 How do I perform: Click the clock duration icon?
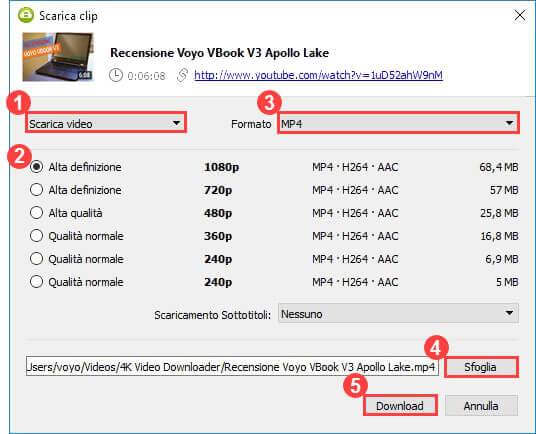pyautogui.click(x=116, y=75)
